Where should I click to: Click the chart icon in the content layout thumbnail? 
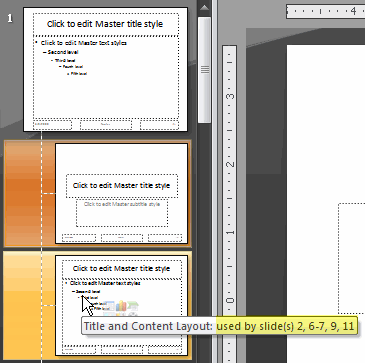tap(121, 306)
